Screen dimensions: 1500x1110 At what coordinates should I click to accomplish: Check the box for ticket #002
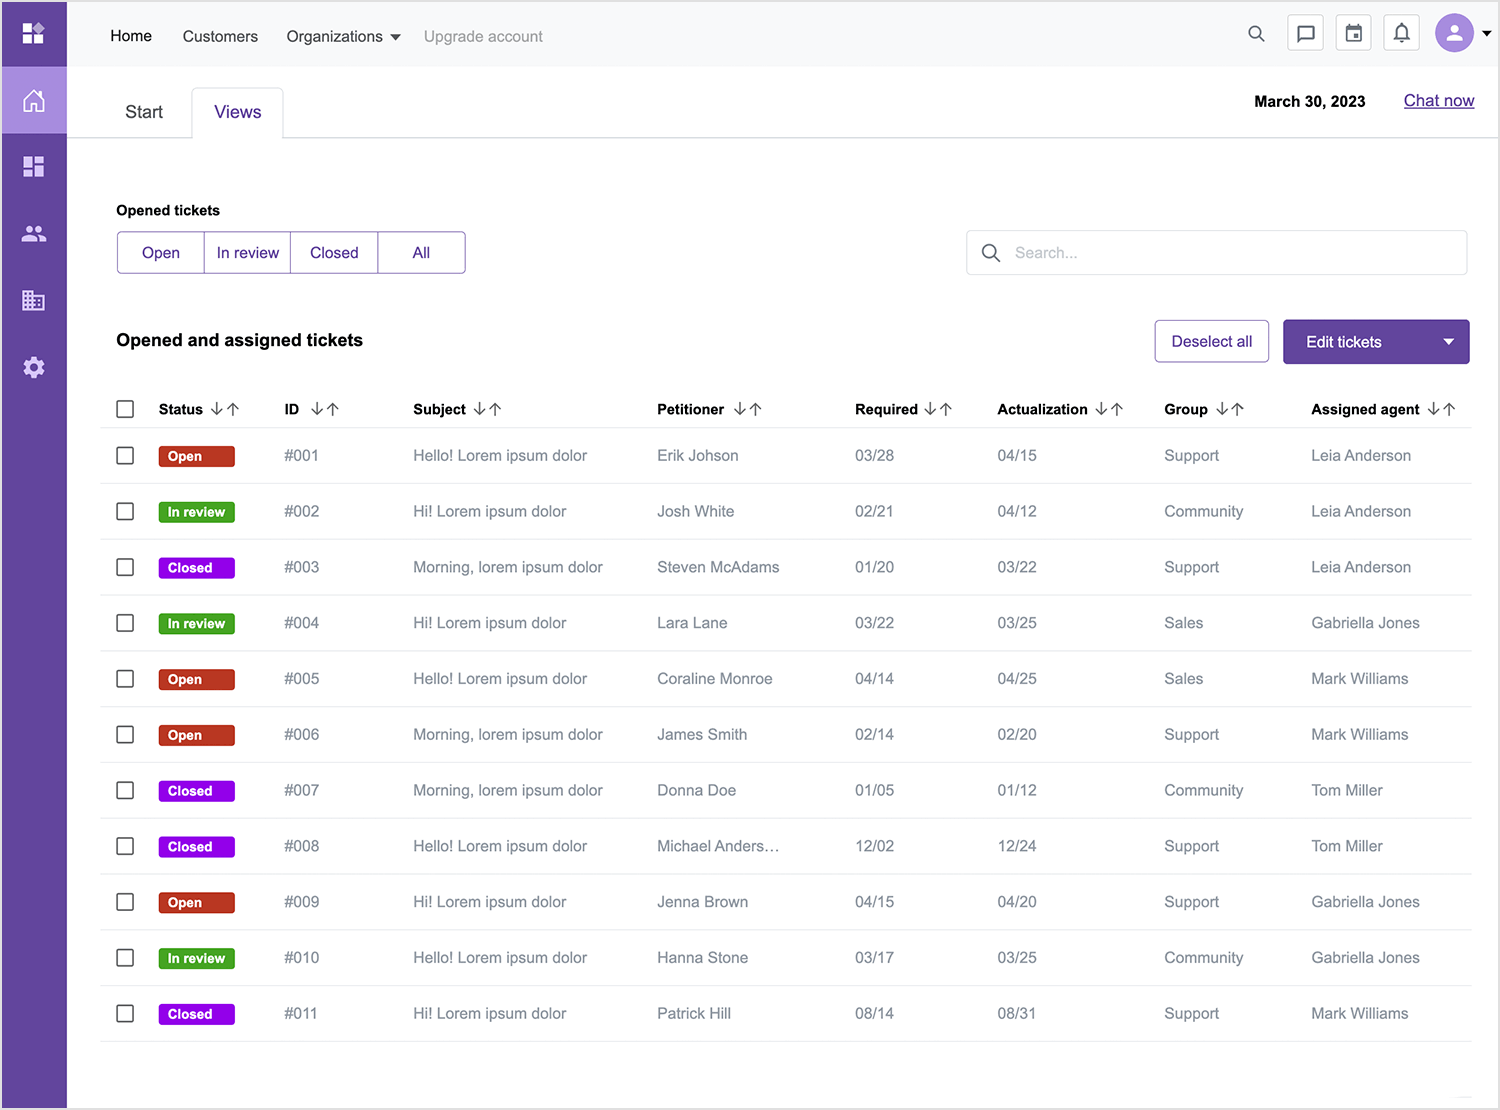tap(125, 511)
